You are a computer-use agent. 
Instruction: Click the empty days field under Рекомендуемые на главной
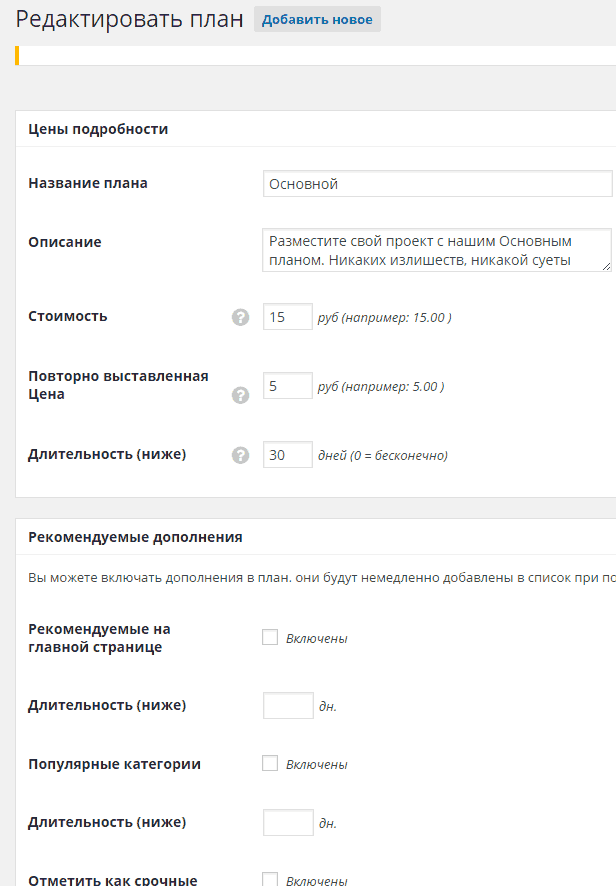pyautogui.click(x=288, y=706)
